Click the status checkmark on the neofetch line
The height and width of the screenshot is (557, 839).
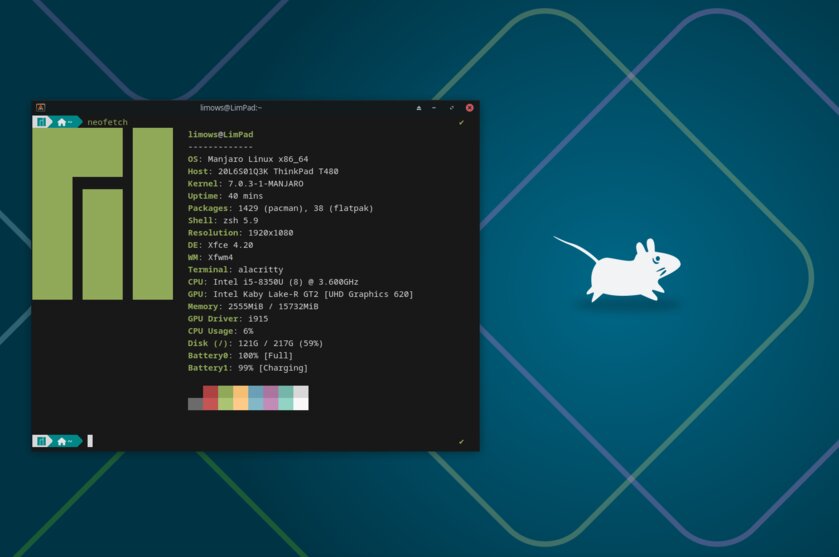click(461, 123)
